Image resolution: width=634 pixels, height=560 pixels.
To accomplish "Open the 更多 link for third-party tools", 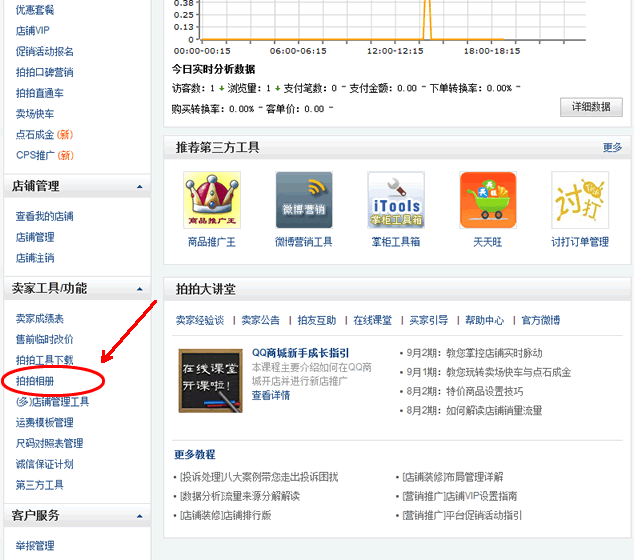I will 612,148.
